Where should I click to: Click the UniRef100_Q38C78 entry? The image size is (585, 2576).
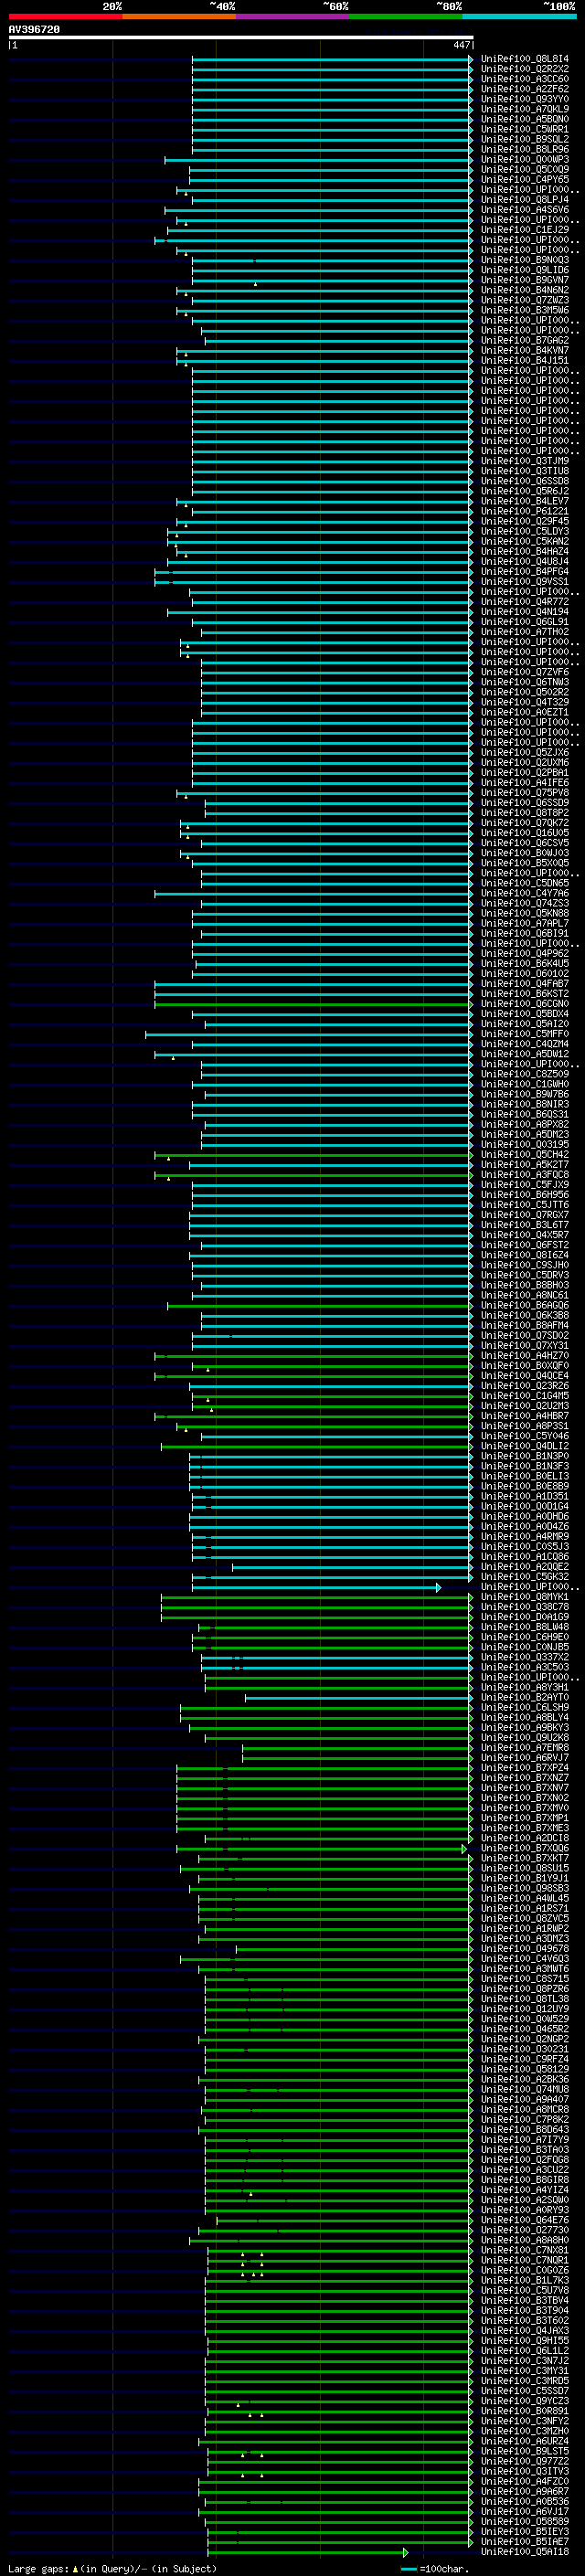pos(525,1607)
